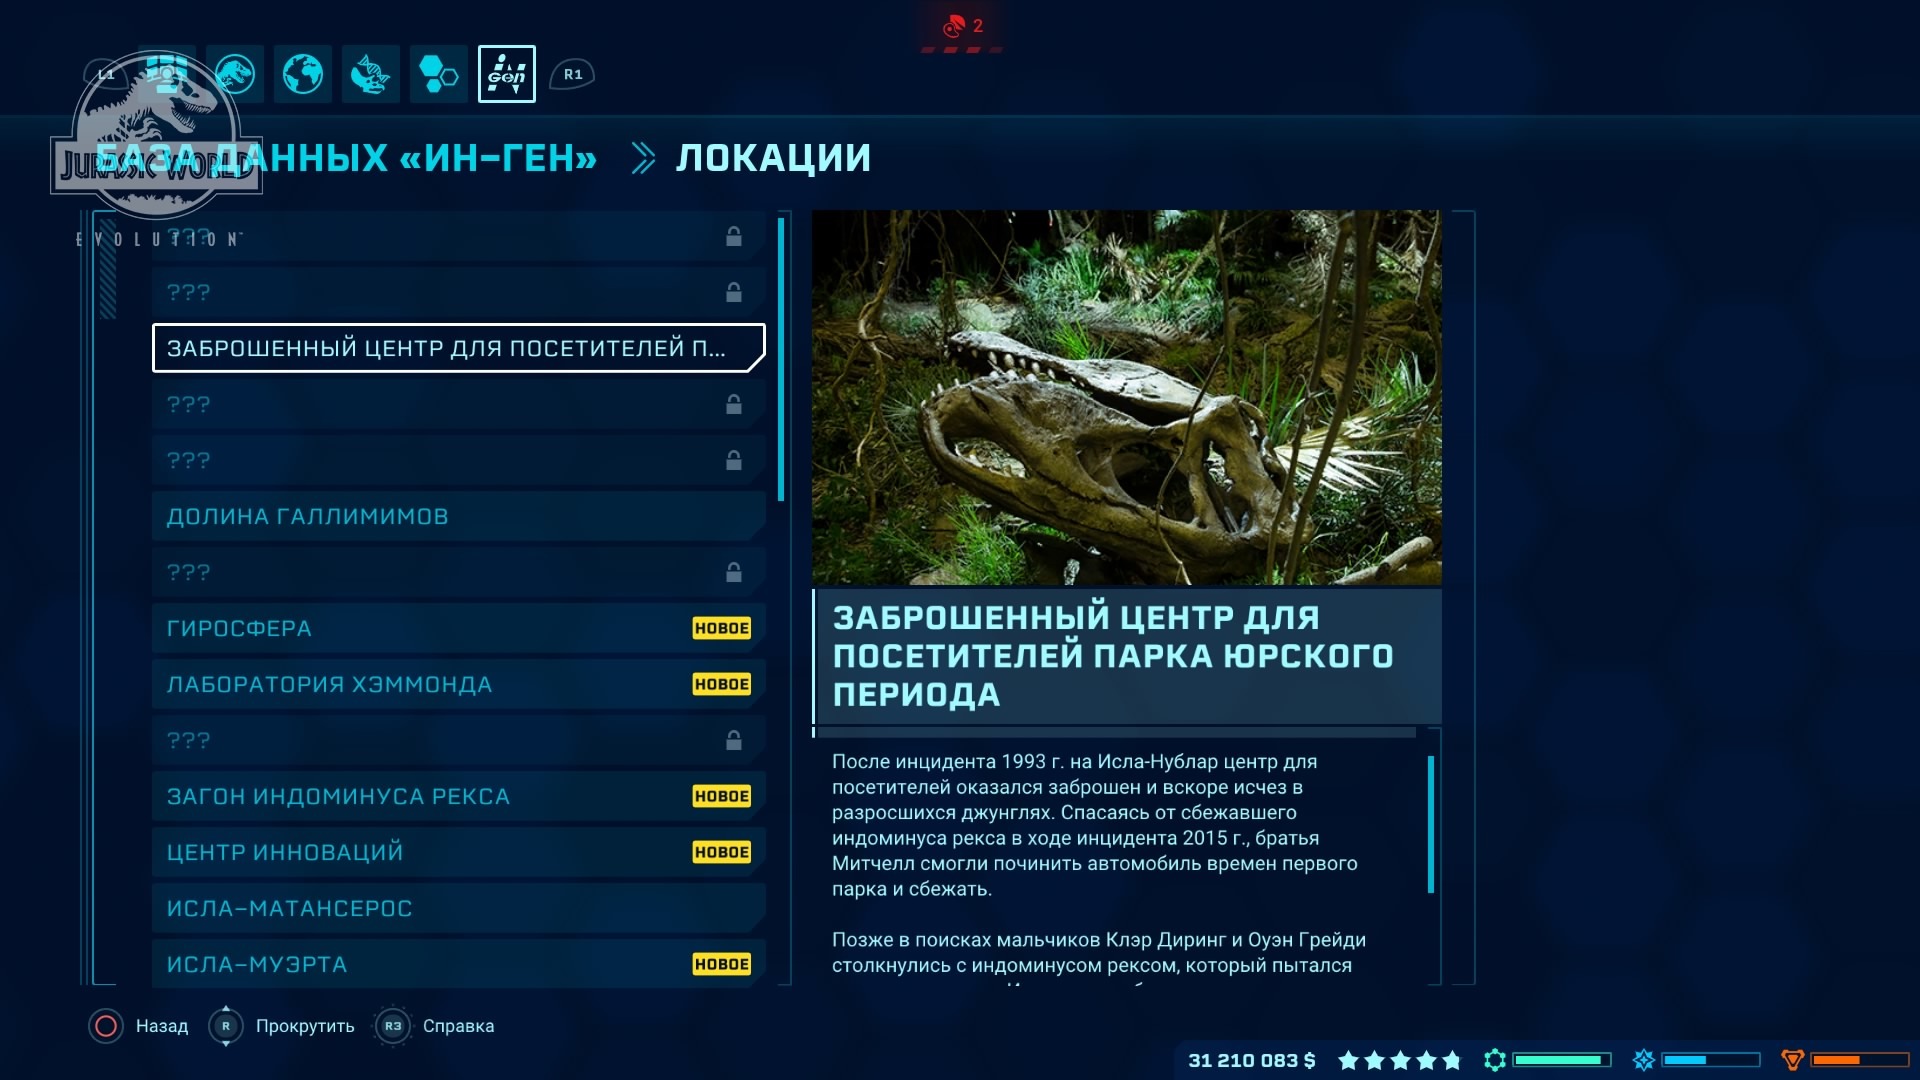This screenshot has height=1080, width=1920.
Task: Click the НОВОЕ badge on Лаборатория Хэммонда
Action: tap(722, 684)
